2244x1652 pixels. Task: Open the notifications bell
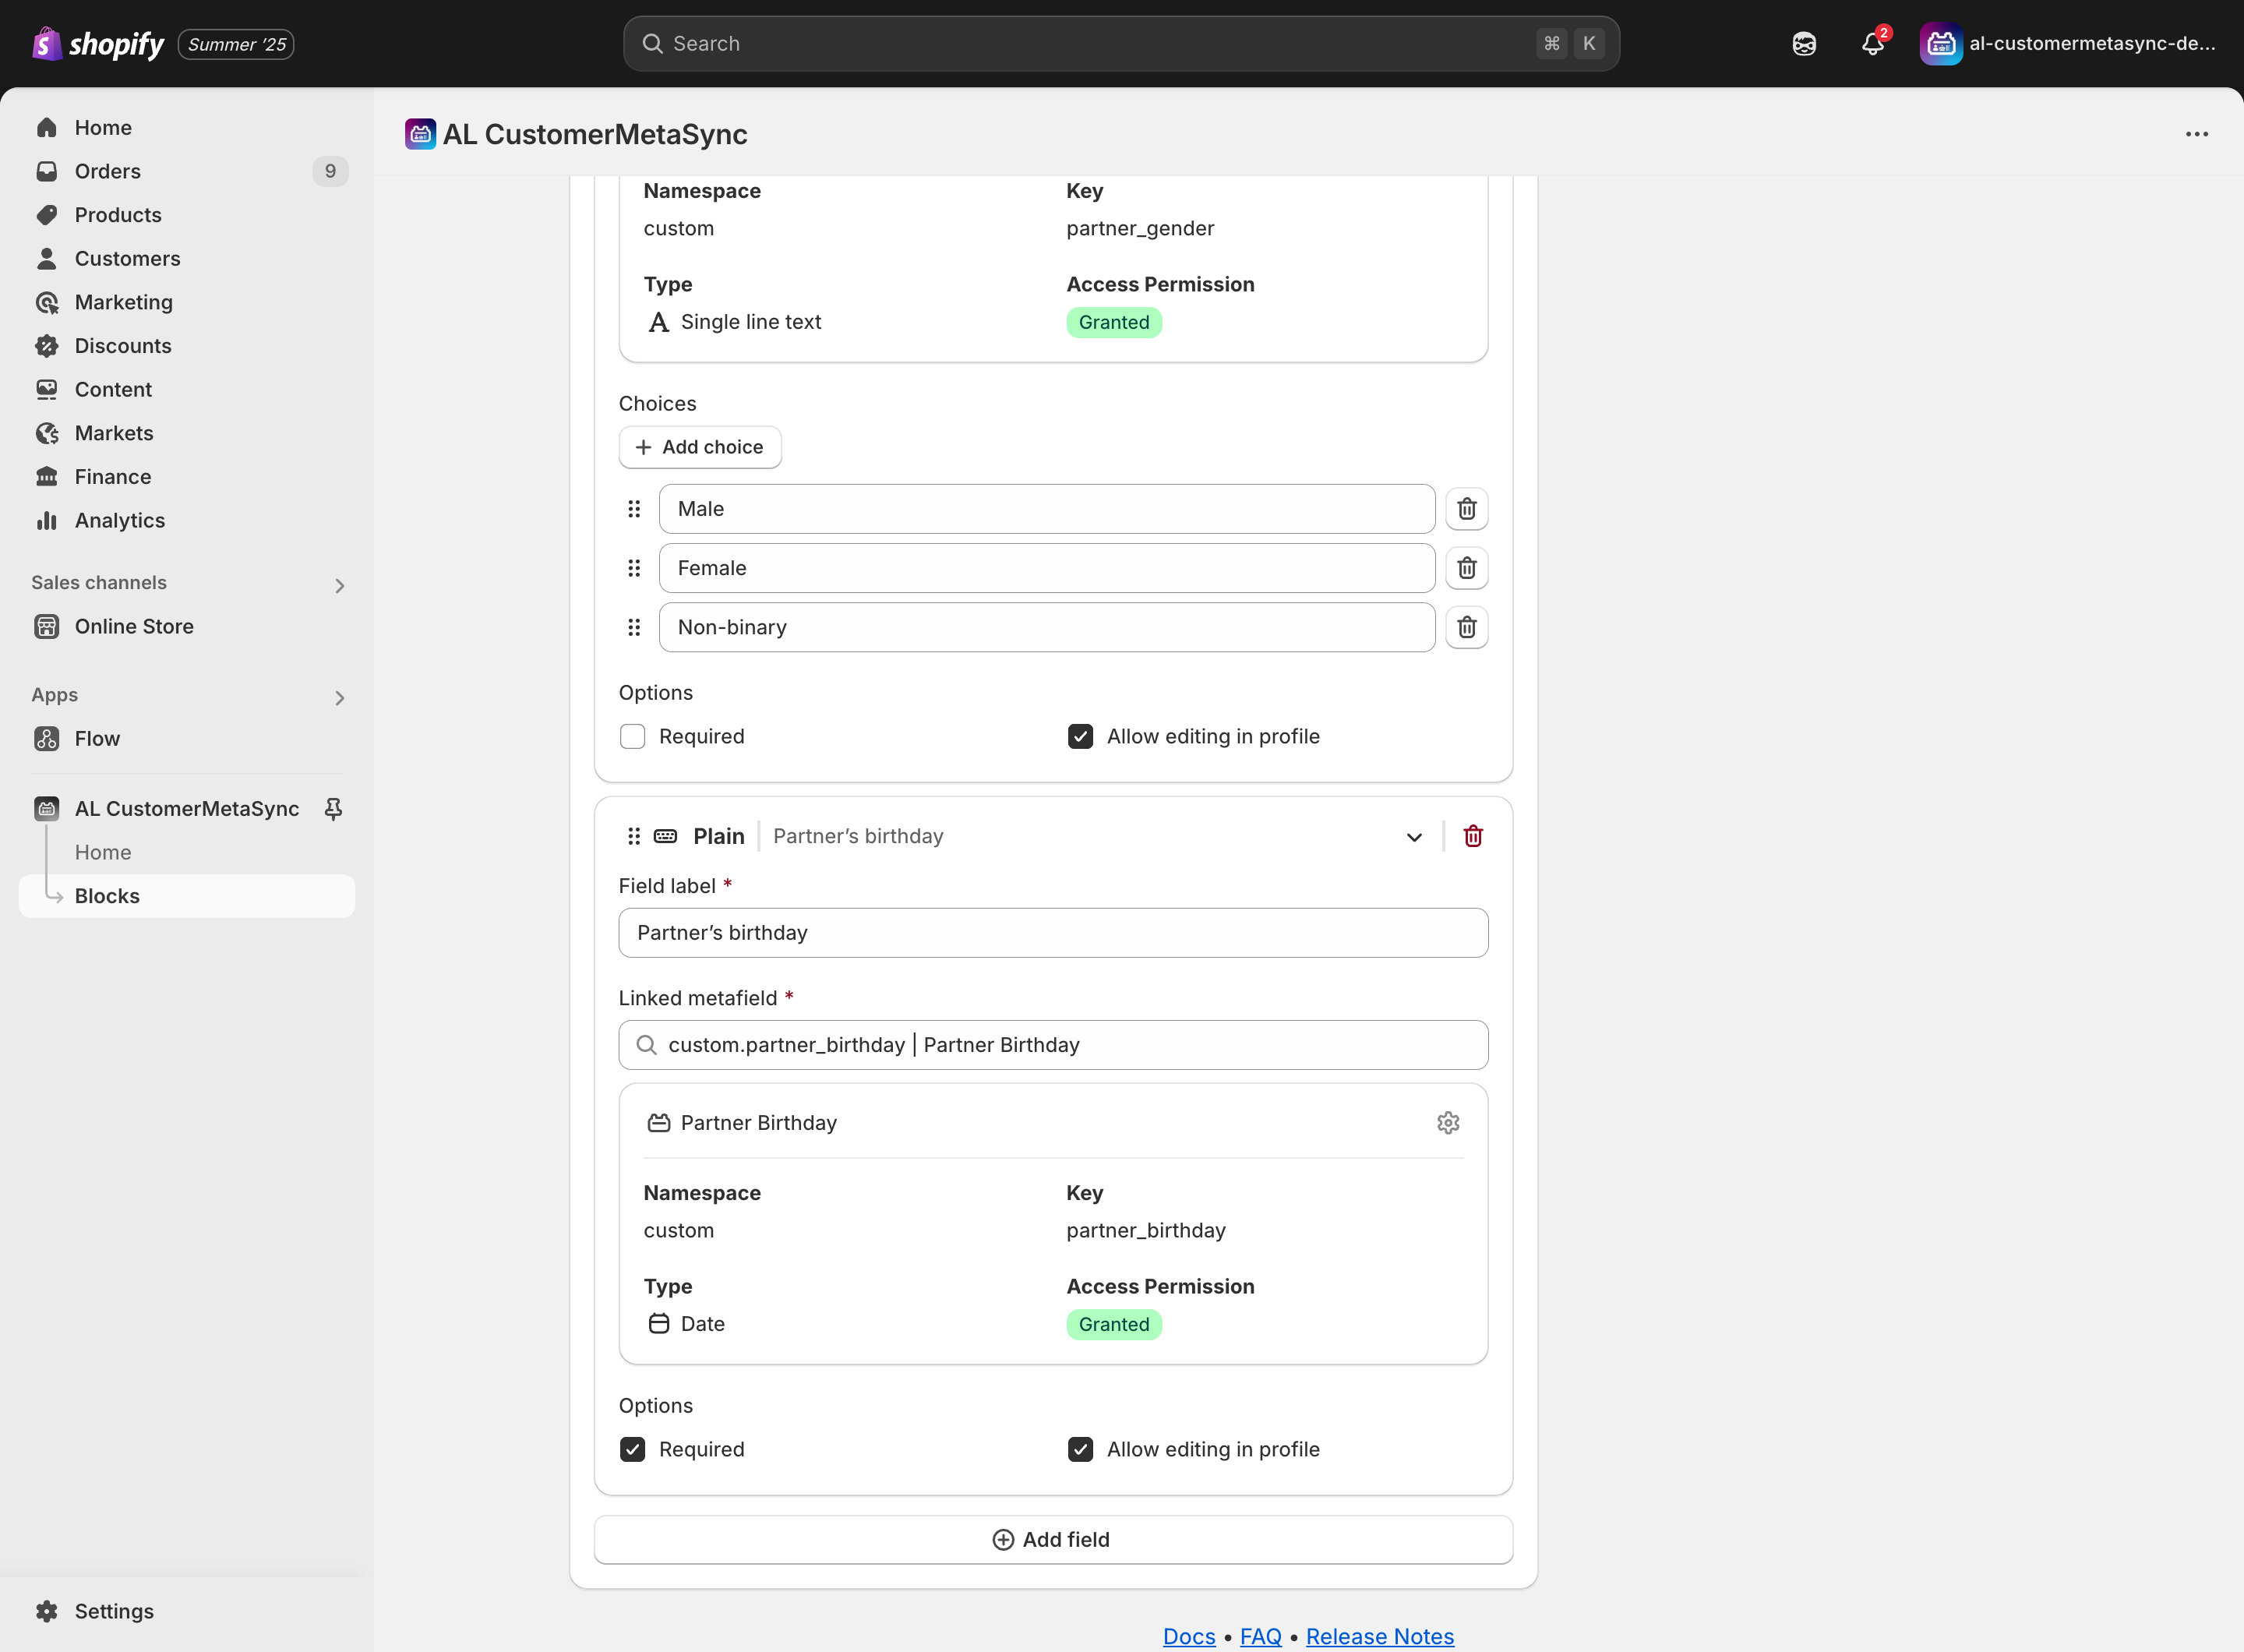point(1872,44)
